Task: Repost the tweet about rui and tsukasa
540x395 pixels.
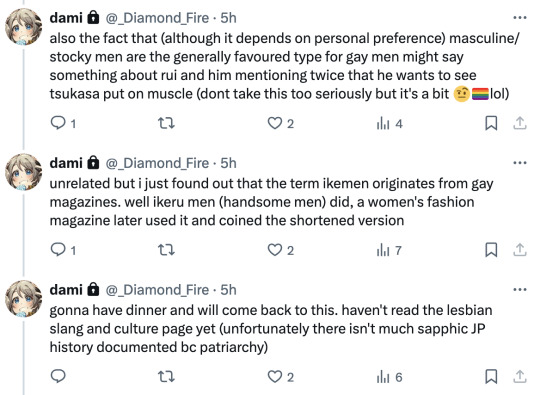Action: click(166, 123)
